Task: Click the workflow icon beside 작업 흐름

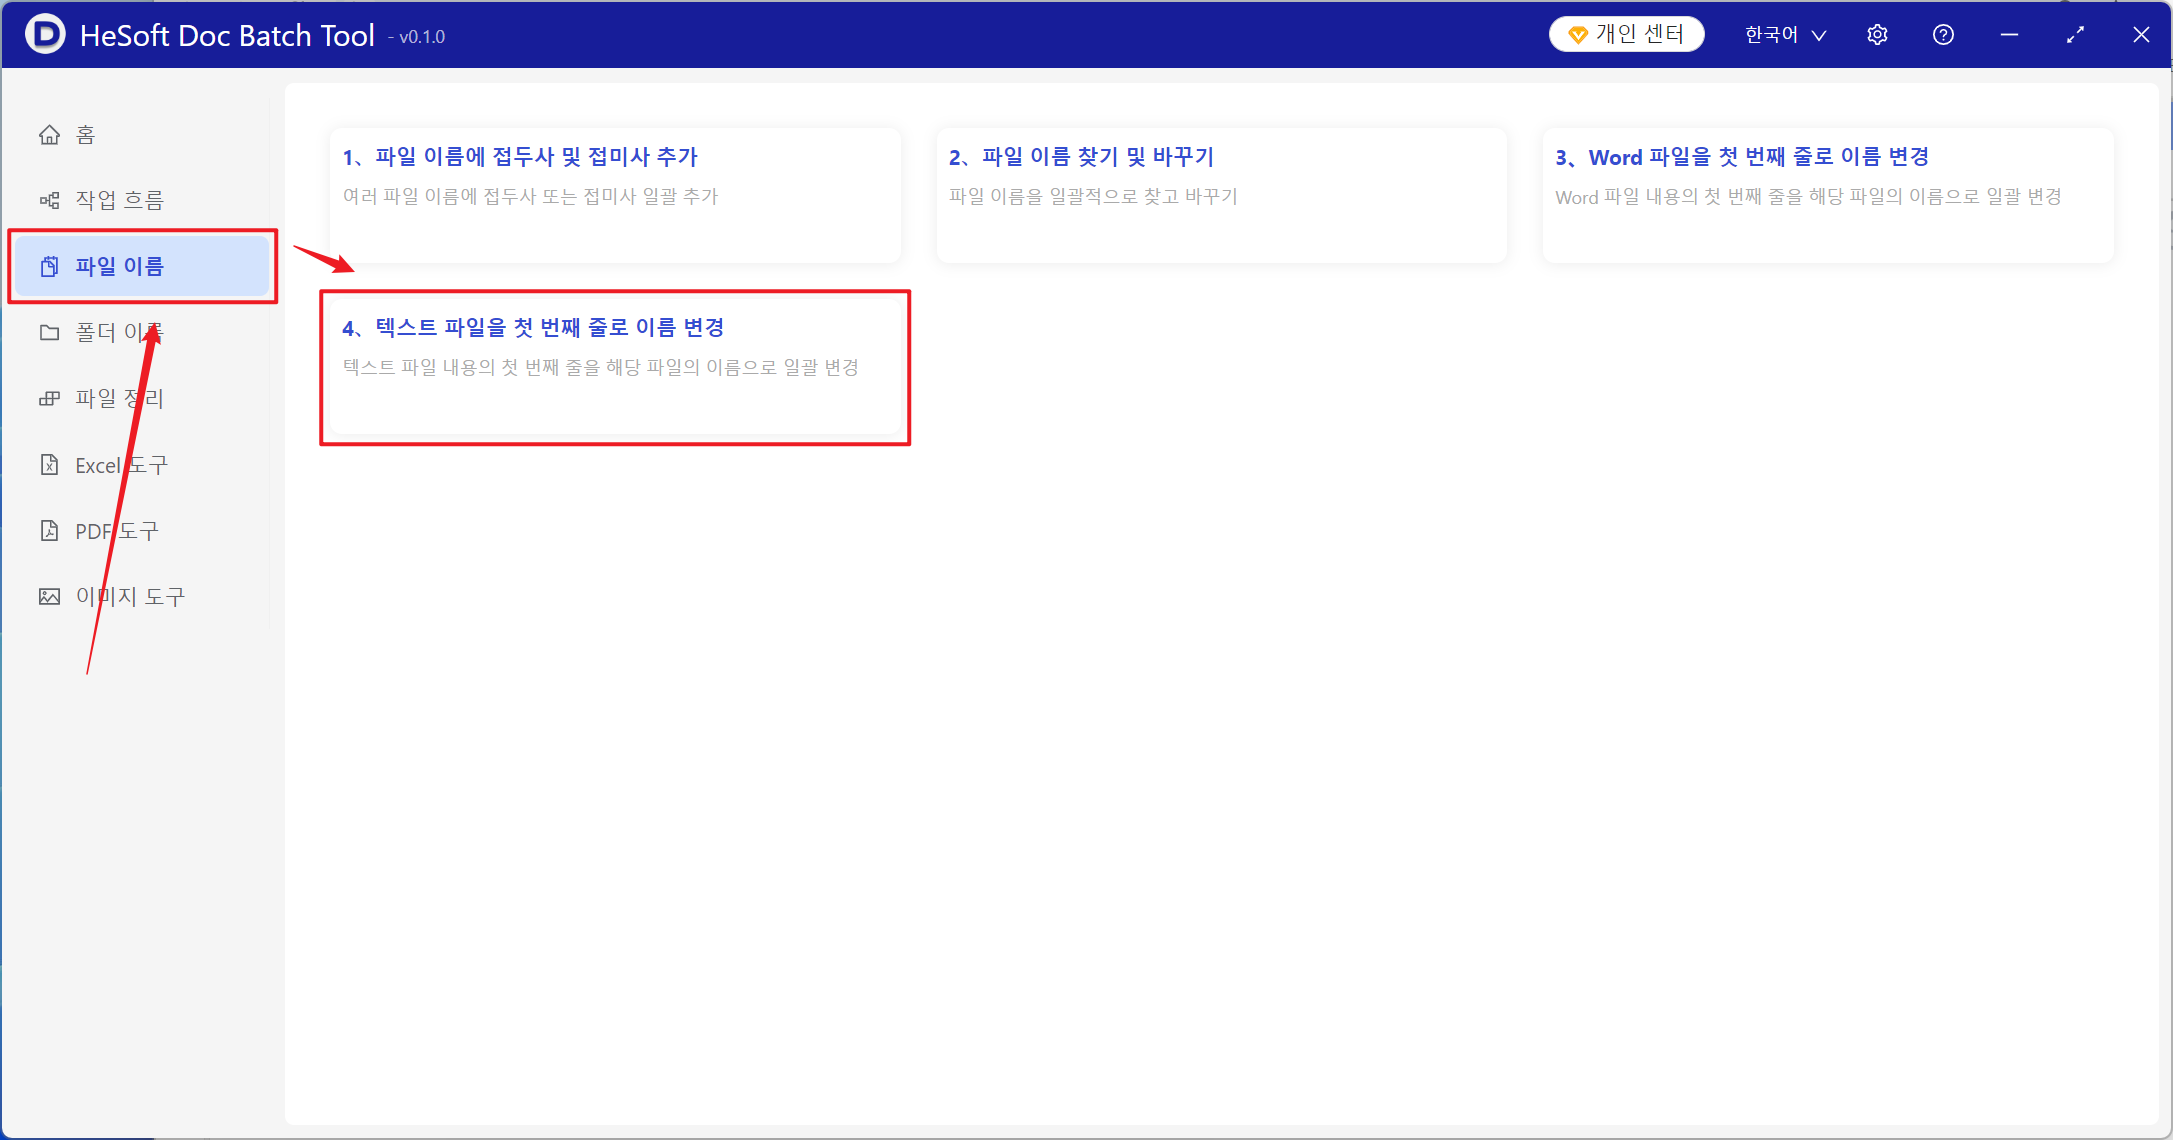Action: pos(49,201)
